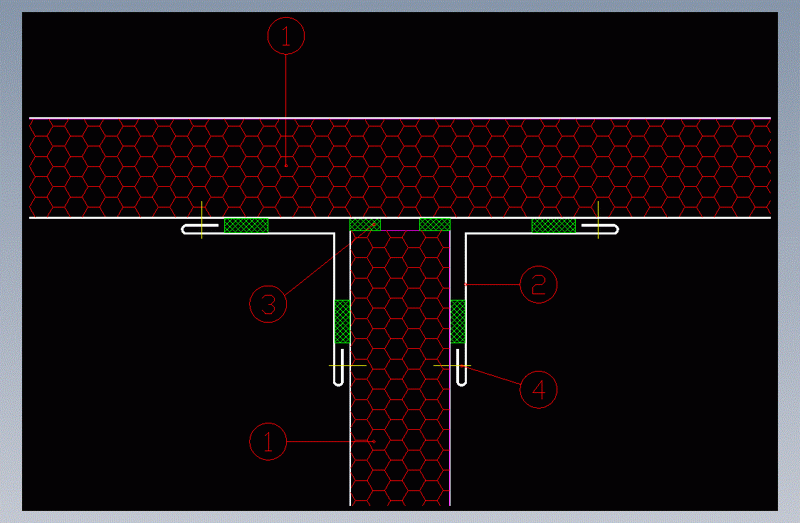Select the far-right green hatched gasket
Viewport: 800px width, 523px height.
click(553, 225)
